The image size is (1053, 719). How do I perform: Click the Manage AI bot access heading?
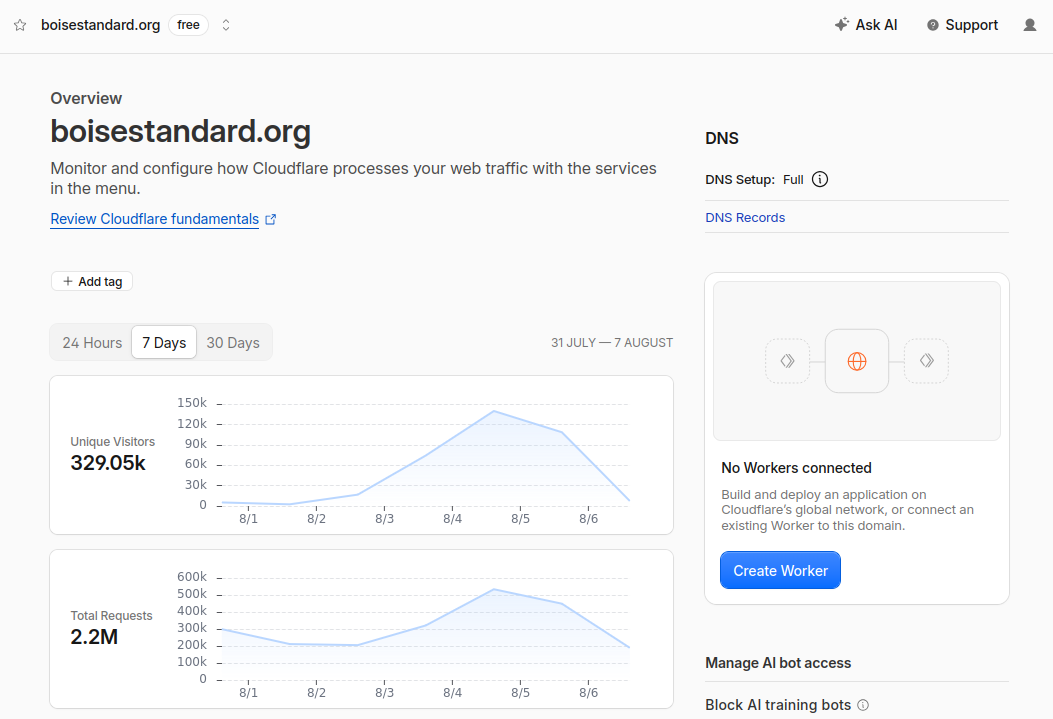coord(778,663)
